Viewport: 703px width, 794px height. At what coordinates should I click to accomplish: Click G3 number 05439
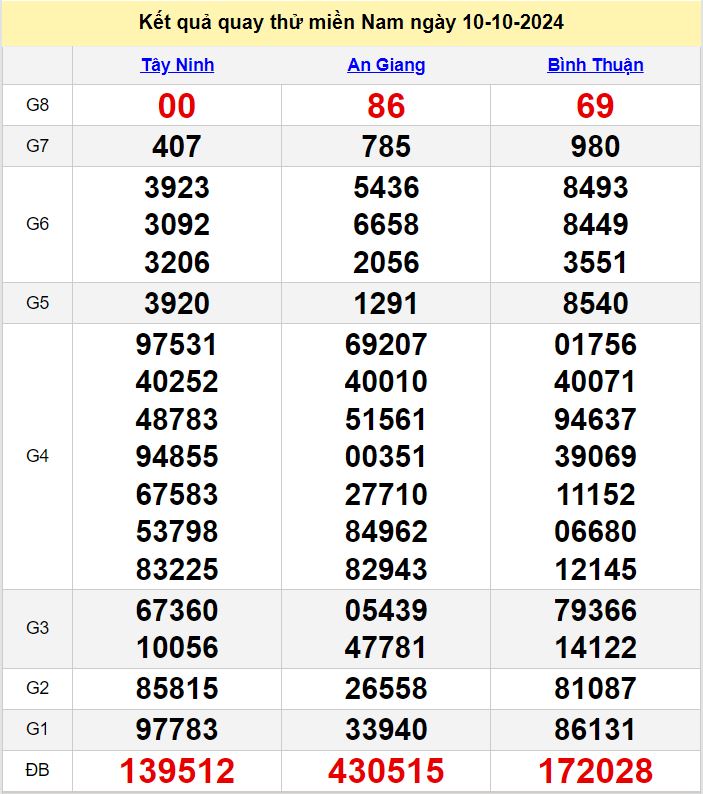(x=386, y=610)
